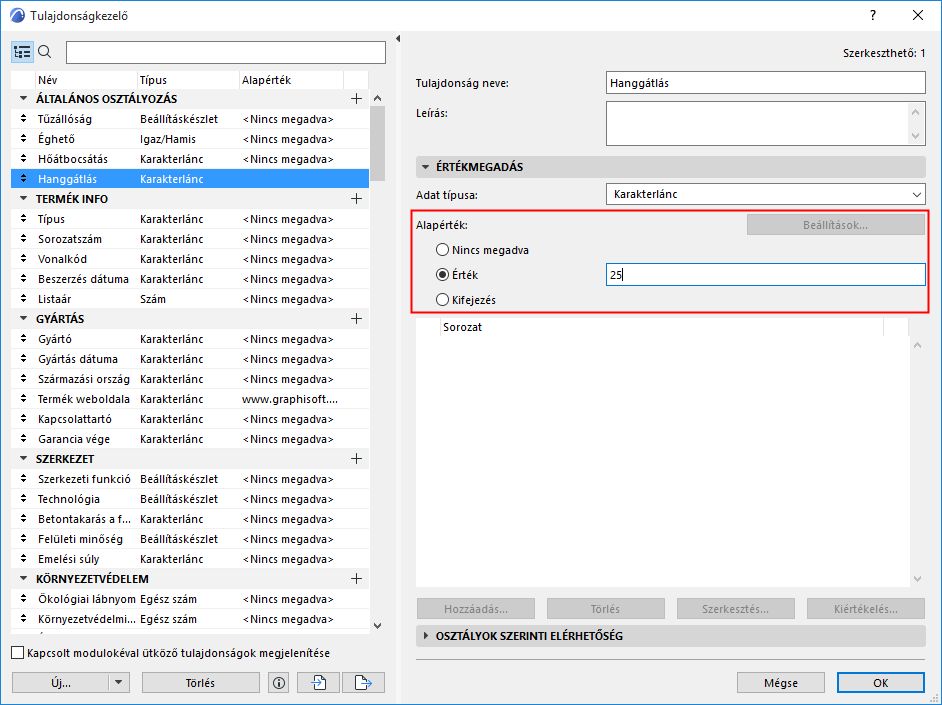The height and width of the screenshot is (705, 942).
Task: Add property to ÁLTALÁNOS OSZTÁLYOZÁS group
Action: 356,98
